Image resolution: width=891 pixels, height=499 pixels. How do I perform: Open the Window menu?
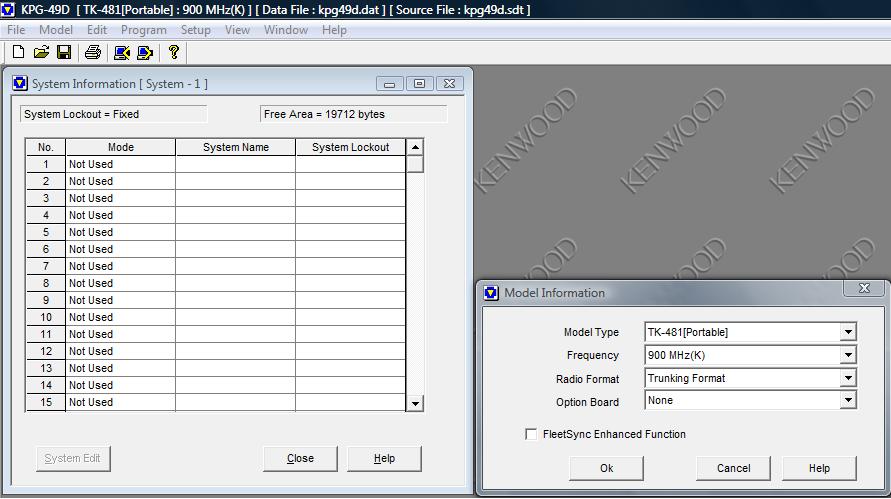click(286, 30)
